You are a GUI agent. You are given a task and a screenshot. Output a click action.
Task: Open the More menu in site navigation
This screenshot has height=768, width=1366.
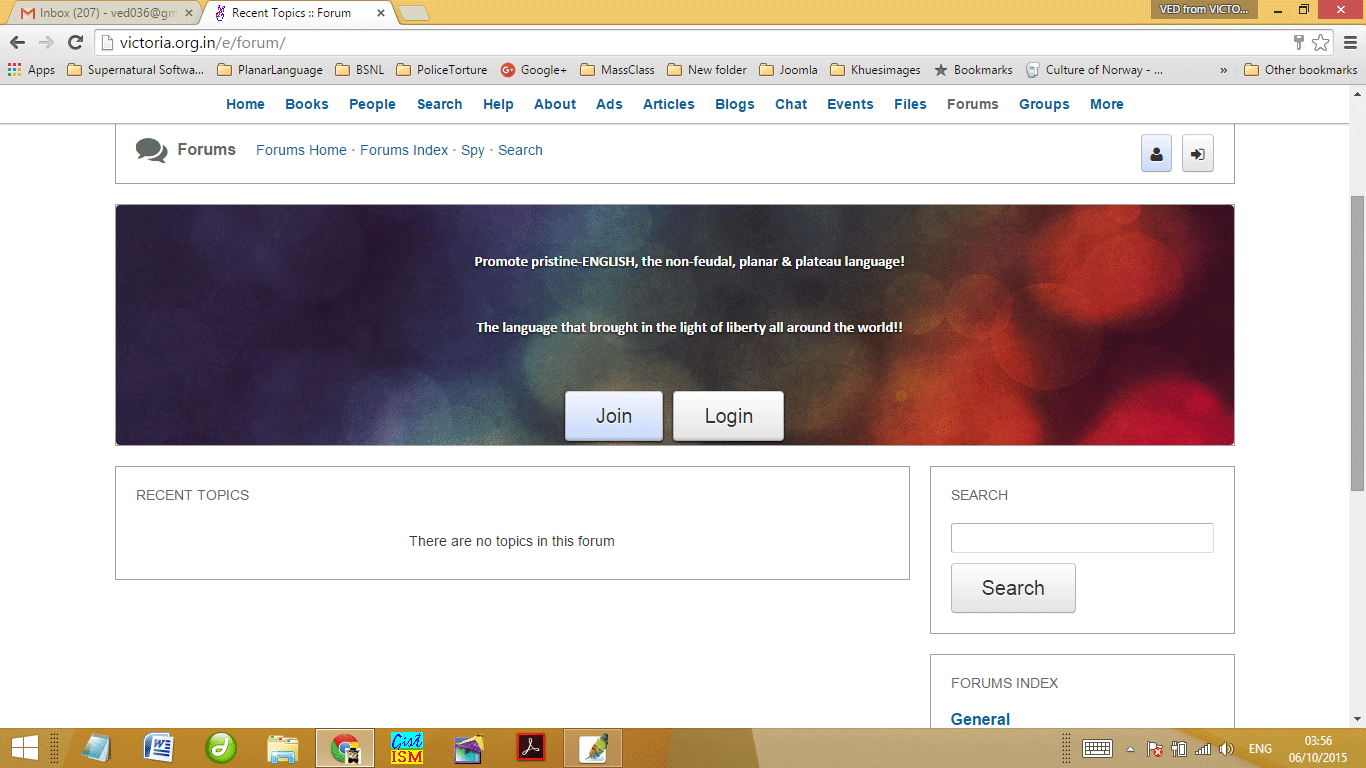pyautogui.click(x=1107, y=104)
